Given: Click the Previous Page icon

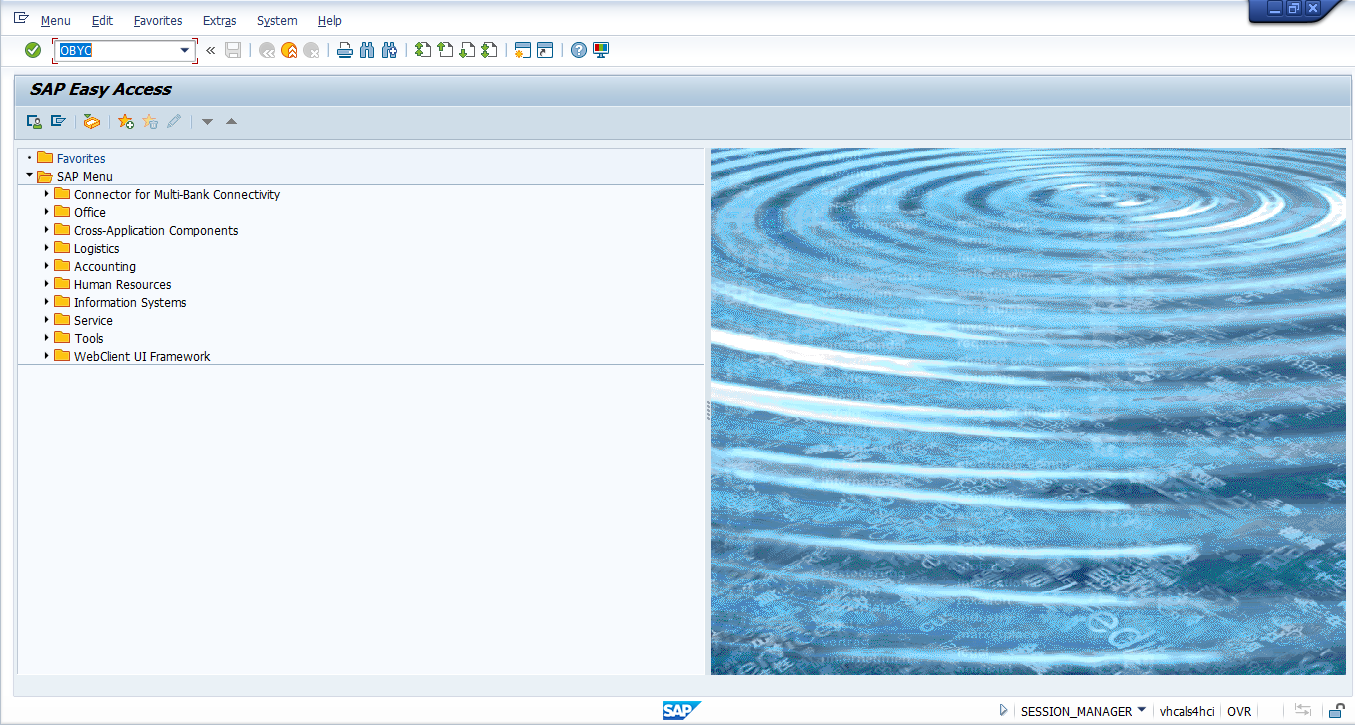Looking at the screenshot, I should (445, 50).
